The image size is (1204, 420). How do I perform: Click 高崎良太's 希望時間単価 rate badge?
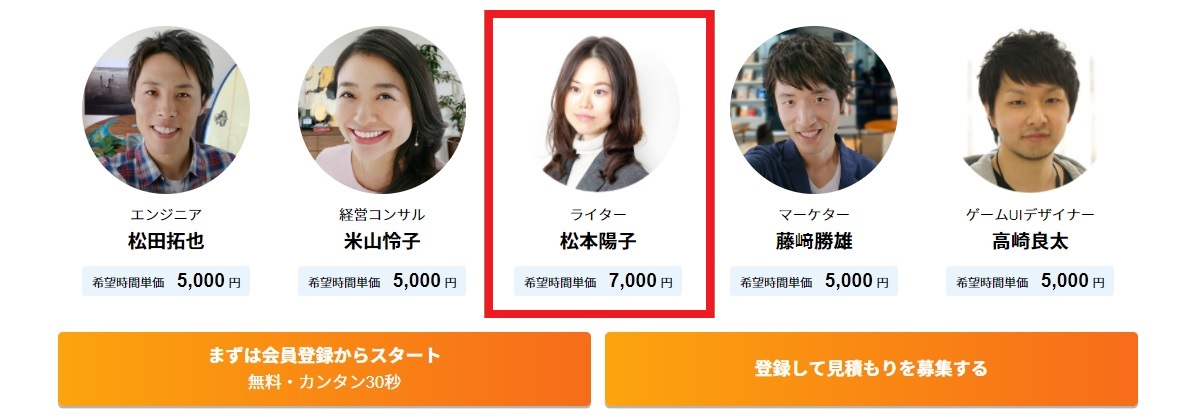point(1030,281)
